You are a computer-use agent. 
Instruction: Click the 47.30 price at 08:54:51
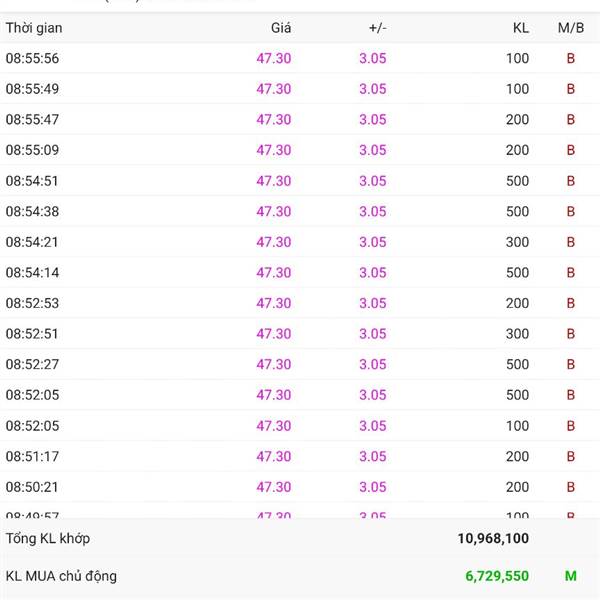point(273,181)
